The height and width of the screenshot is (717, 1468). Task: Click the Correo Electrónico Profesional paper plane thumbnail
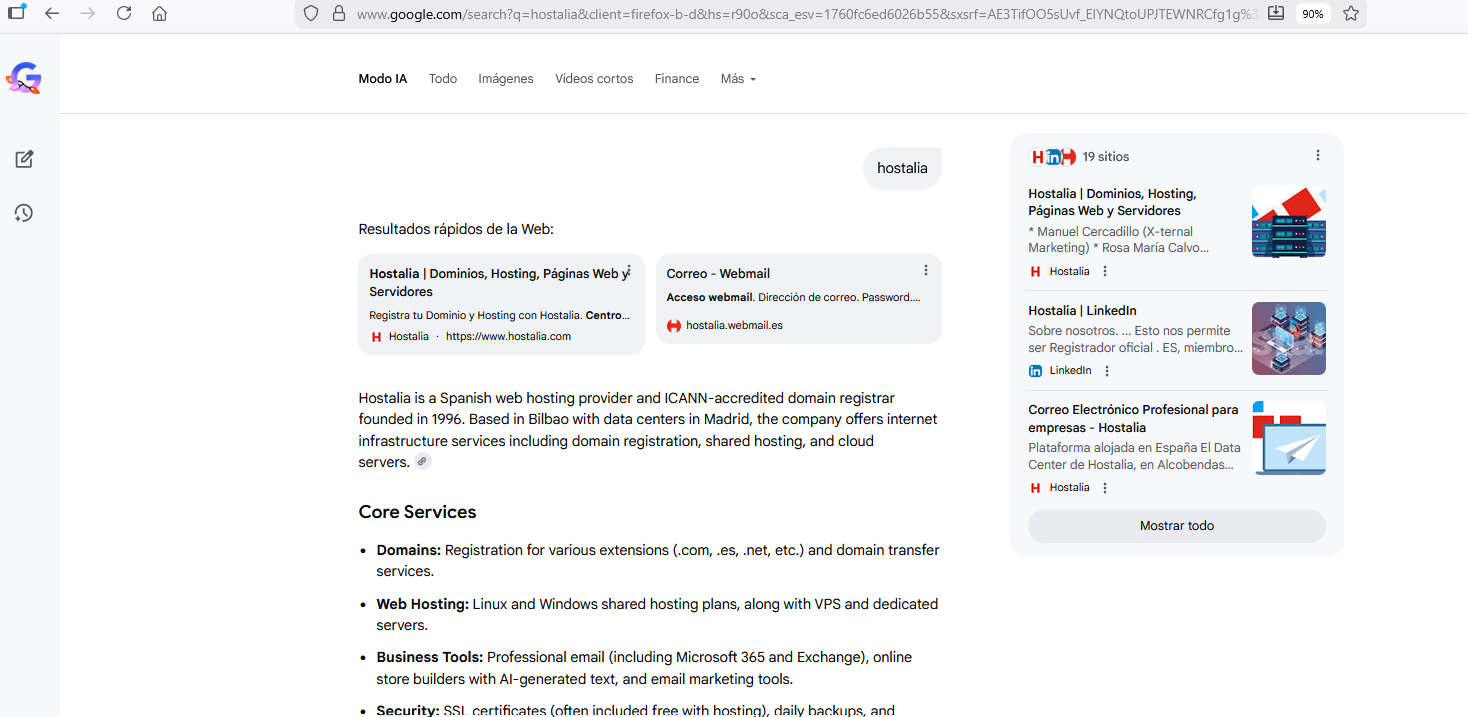pos(1288,438)
